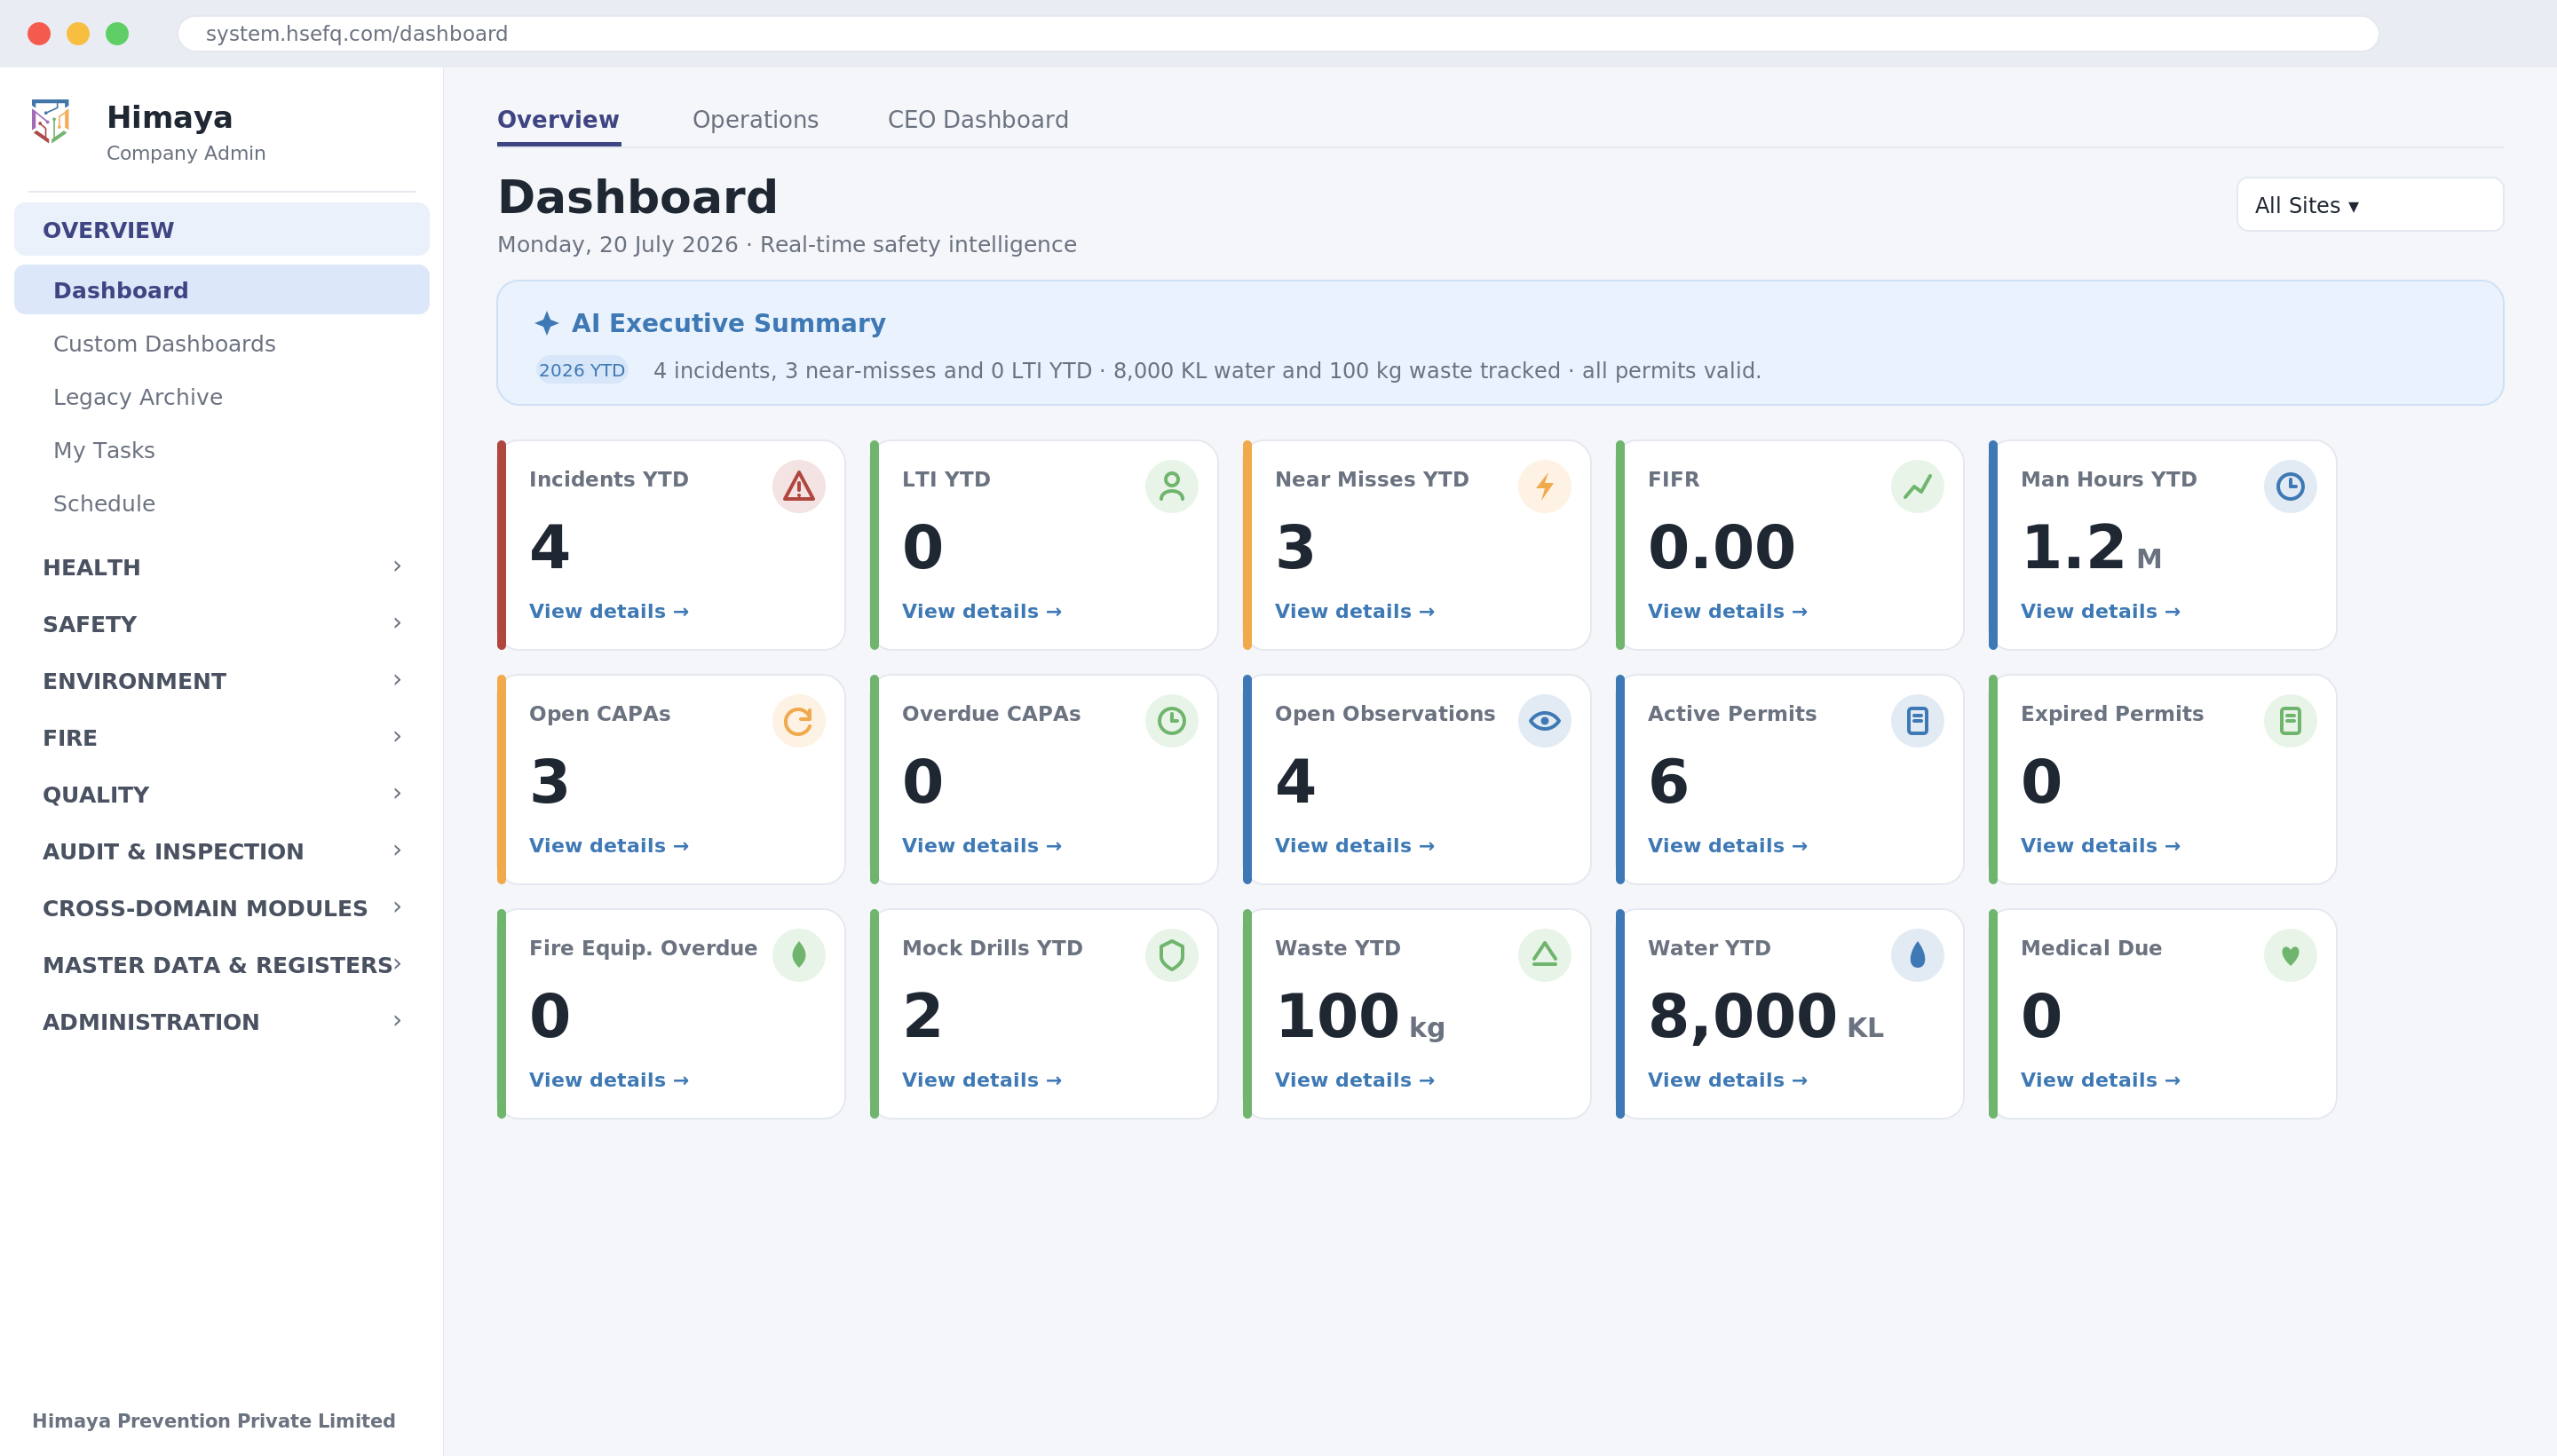The height and width of the screenshot is (1456, 2557).
Task: View details for Overdue CAPAs
Action: point(981,846)
